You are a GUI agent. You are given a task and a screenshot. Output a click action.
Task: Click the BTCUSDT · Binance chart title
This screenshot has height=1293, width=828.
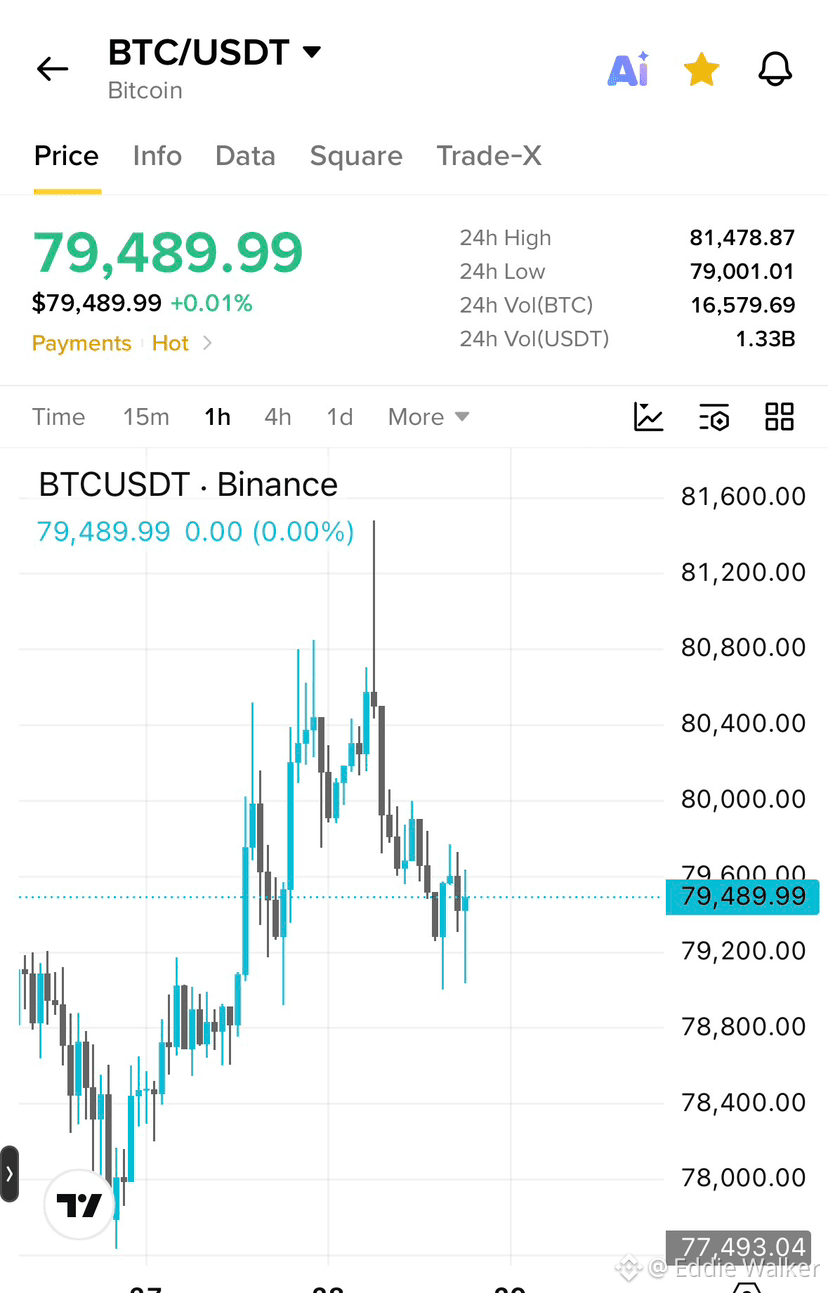(188, 485)
